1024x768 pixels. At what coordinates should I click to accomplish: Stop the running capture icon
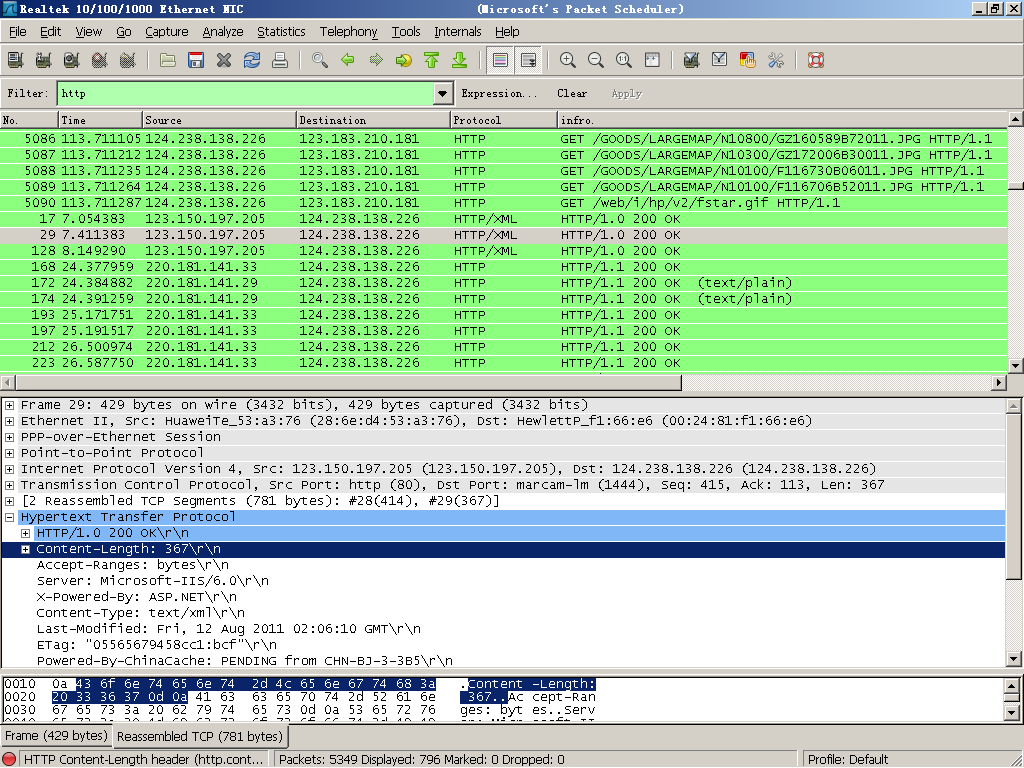click(x=100, y=60)
